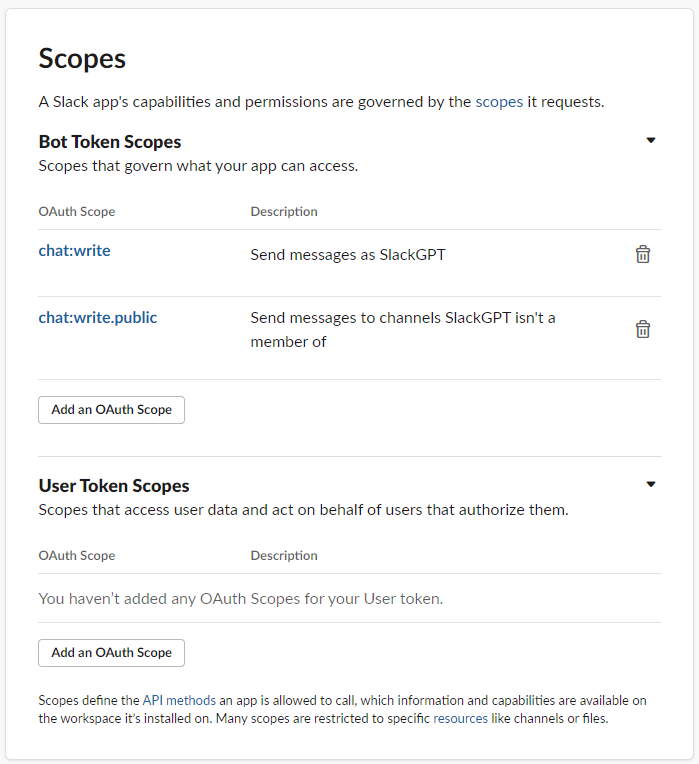The image size is (699, 764).
Task: Click the Bot Token Scopes heading
Action: [x=110, y=142]
